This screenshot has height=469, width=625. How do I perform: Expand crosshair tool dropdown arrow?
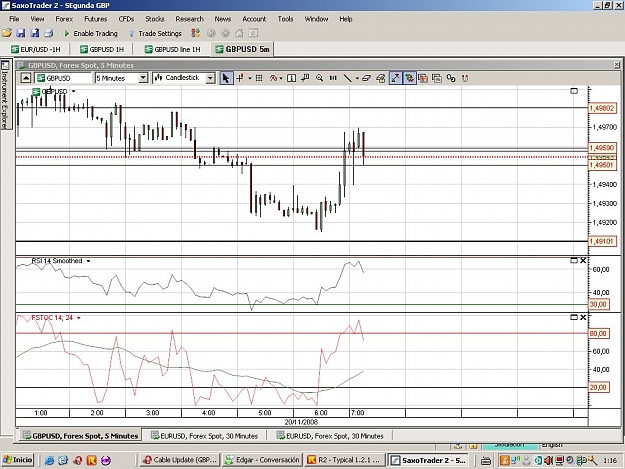250,78
